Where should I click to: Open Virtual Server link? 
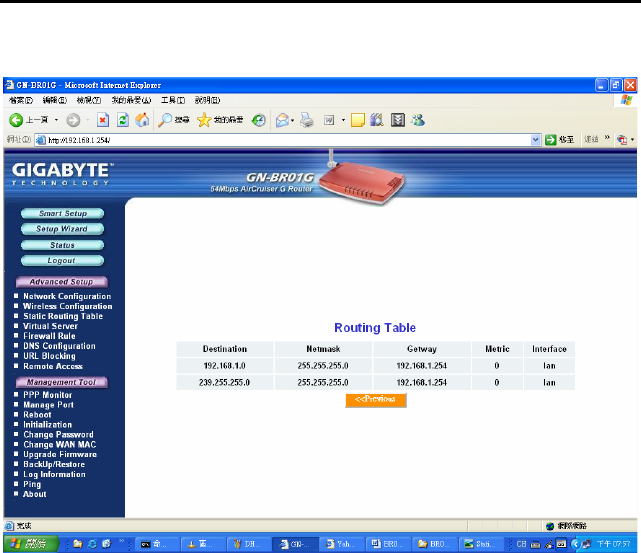point(50,326)
